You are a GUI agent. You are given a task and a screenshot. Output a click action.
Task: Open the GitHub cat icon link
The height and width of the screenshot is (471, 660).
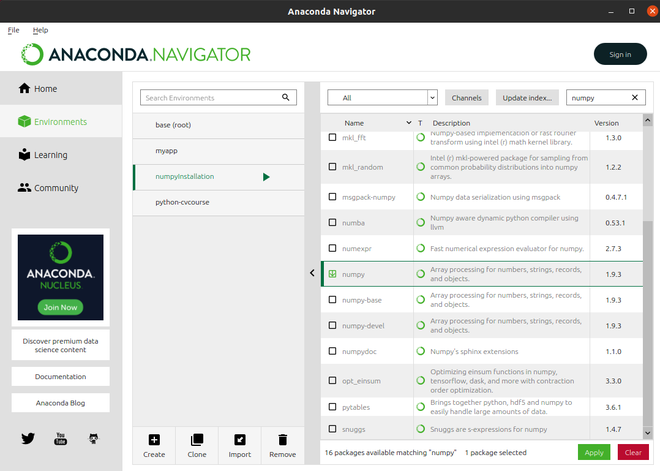[93, 439]
